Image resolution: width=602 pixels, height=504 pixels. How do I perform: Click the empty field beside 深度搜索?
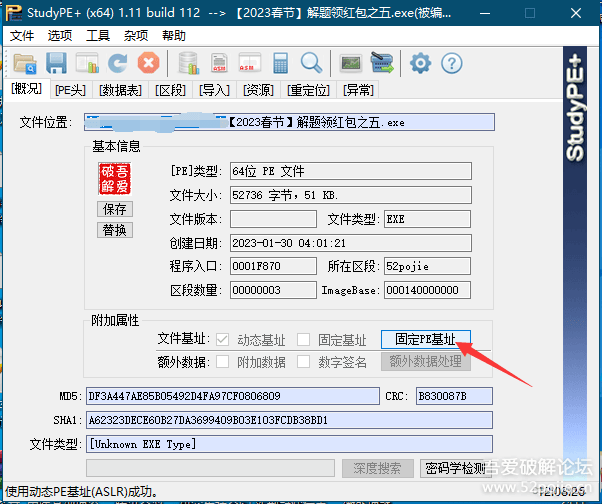(x=210, y=468)
